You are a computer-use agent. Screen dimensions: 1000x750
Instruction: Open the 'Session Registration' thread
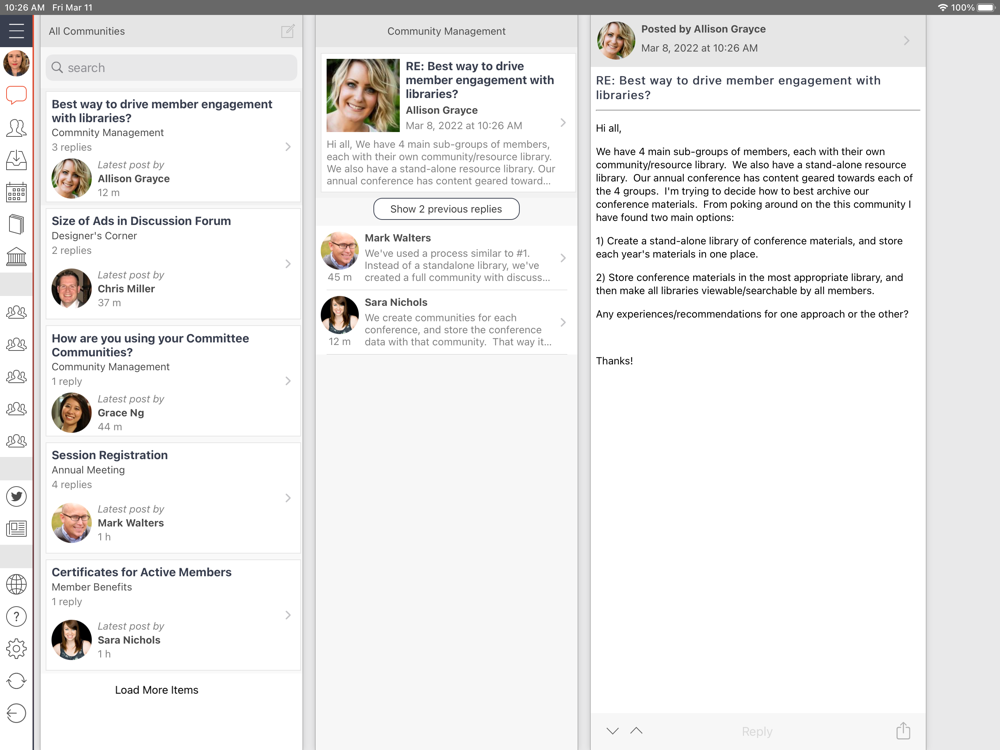tap(173, 497)
